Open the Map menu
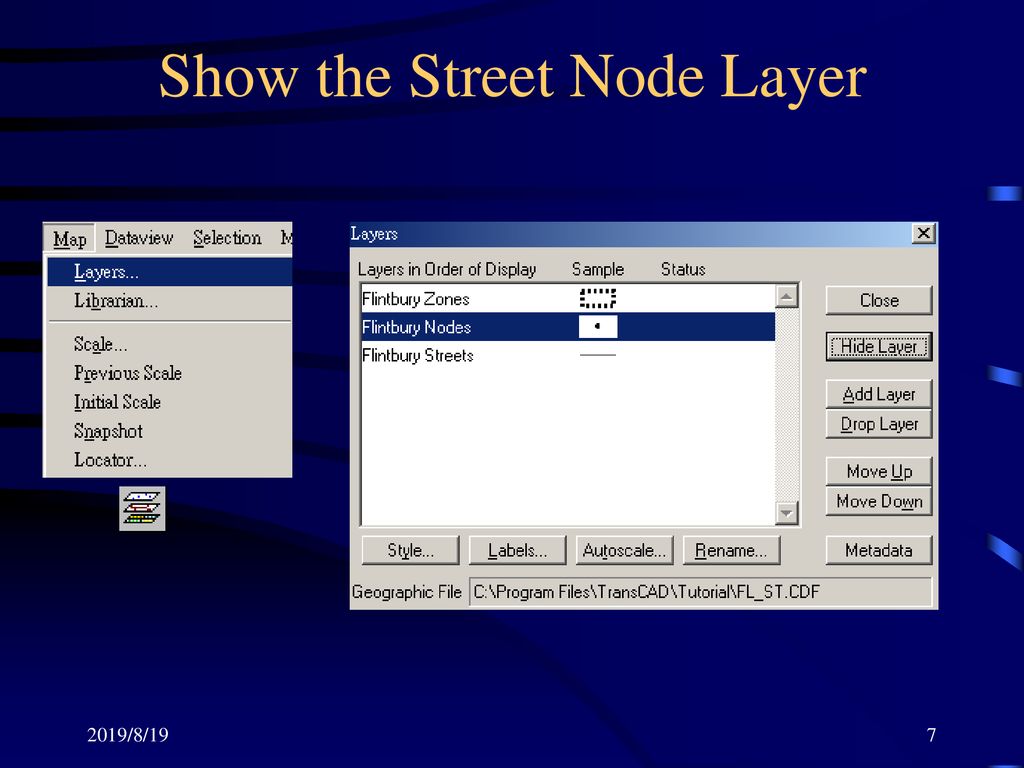The height and width of the screenshot is (768, 1024). 70,238
